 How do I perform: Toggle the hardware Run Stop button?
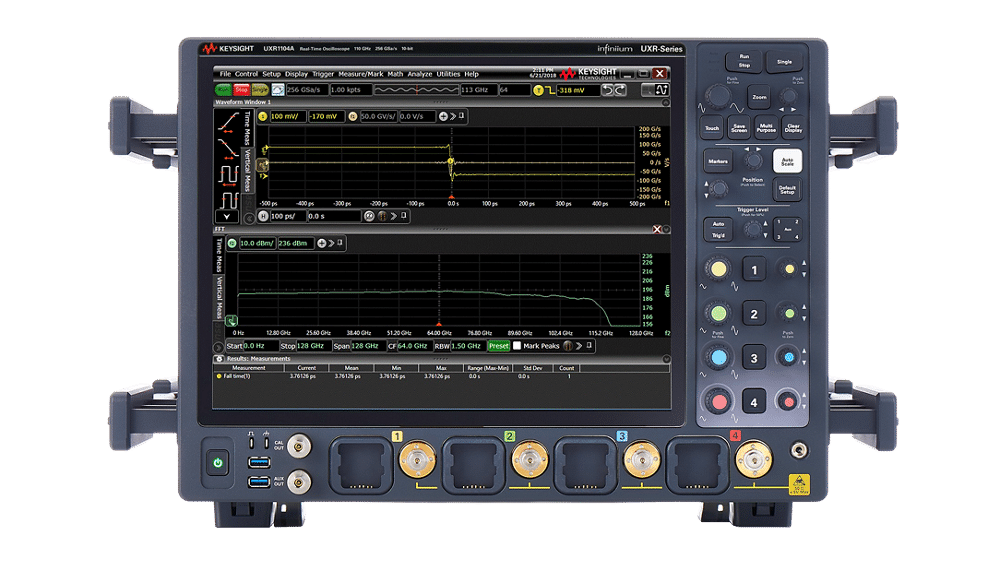[744, 61]
